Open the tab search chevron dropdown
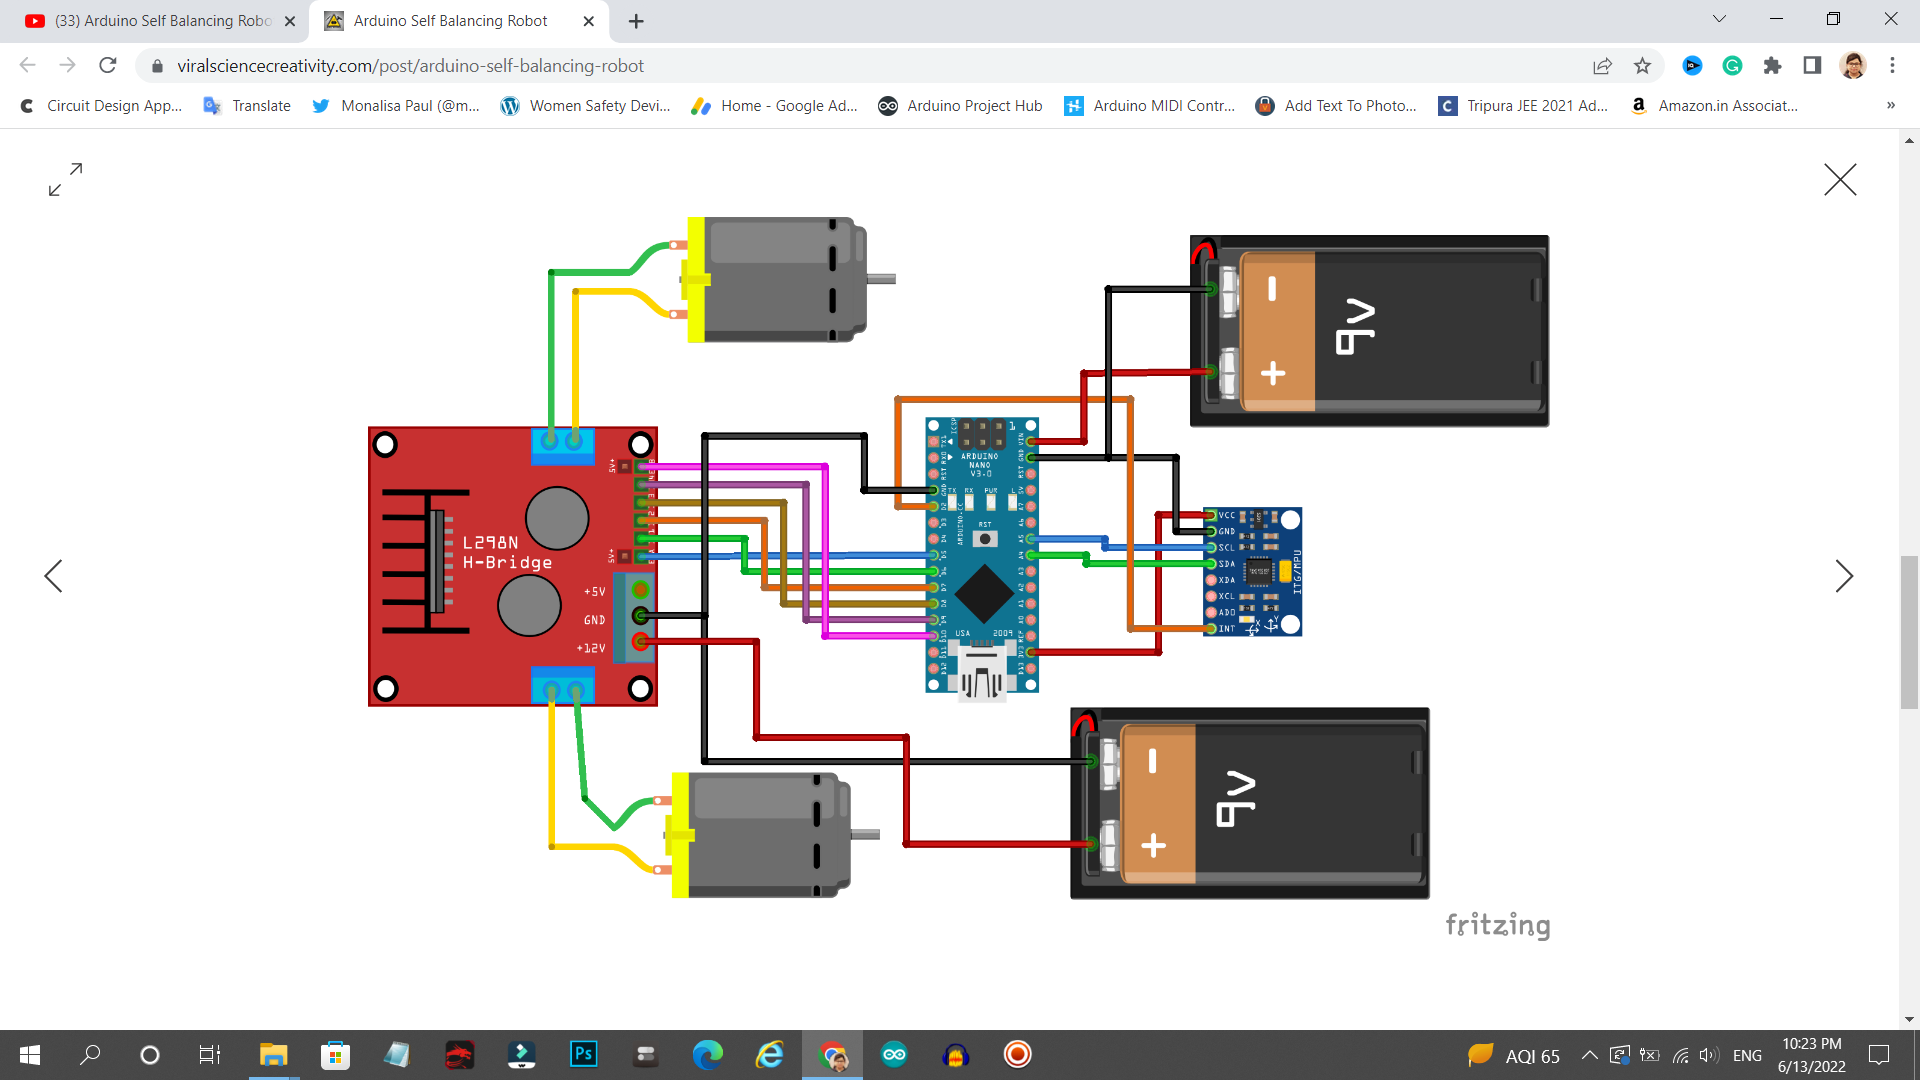This screenshot has height=1080, width=1920. [1719, 18]
